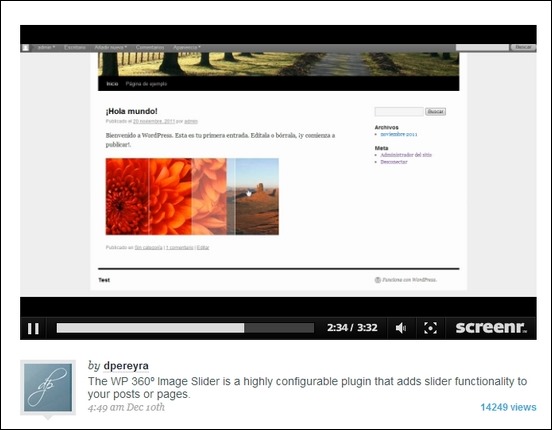Open the admin dropdown in toolbar
552x430 pixels.
coord(46,47)
